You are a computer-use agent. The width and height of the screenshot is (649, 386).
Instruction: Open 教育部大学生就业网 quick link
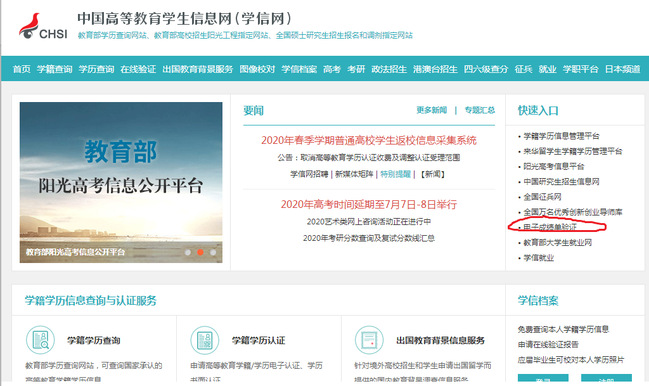pos(558,242)
